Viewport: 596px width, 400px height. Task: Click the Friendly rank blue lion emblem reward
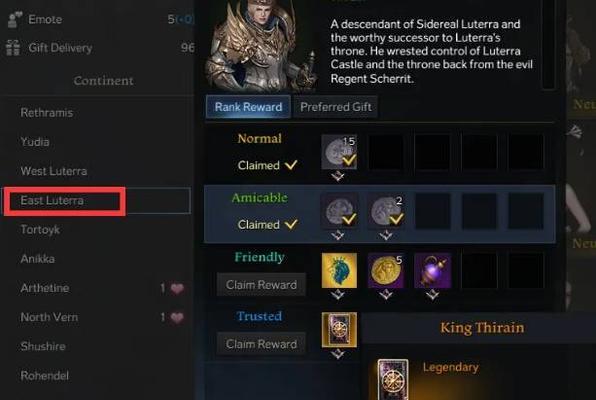(x=339, y=270)
